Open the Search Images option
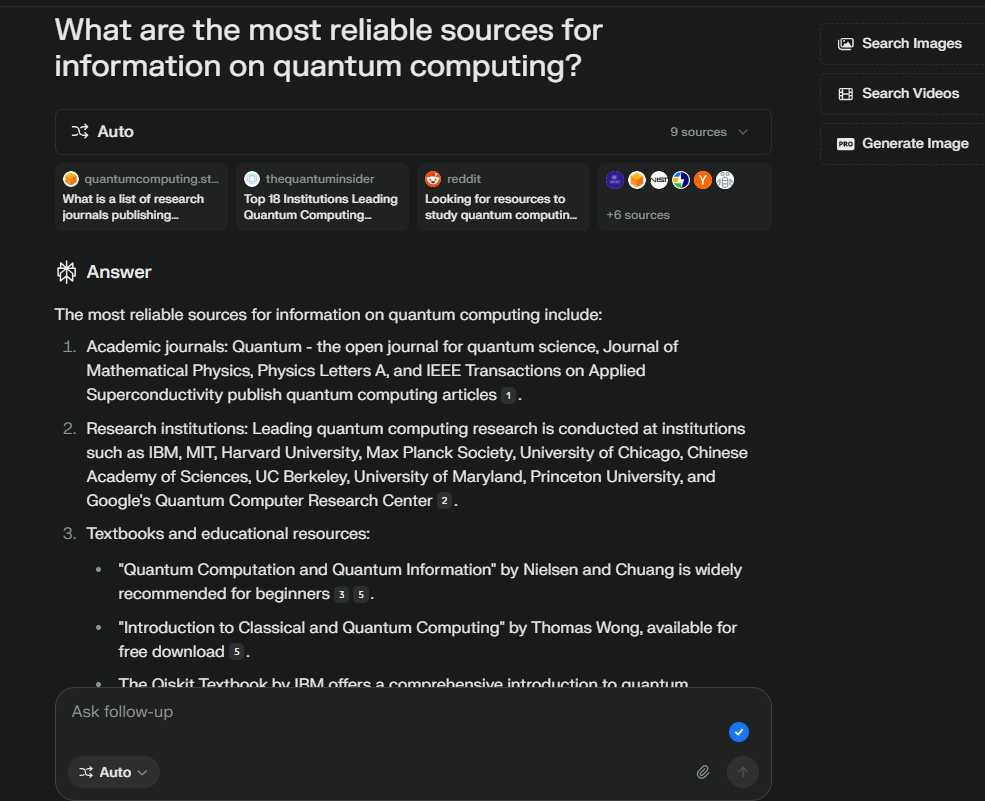This screenshot has width=985, height=801. tap(902, 43)
